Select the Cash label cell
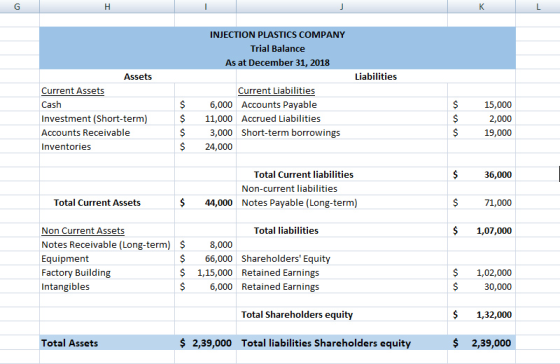The height and width of the screenshot is (364, 560). [x=107, y=105]
